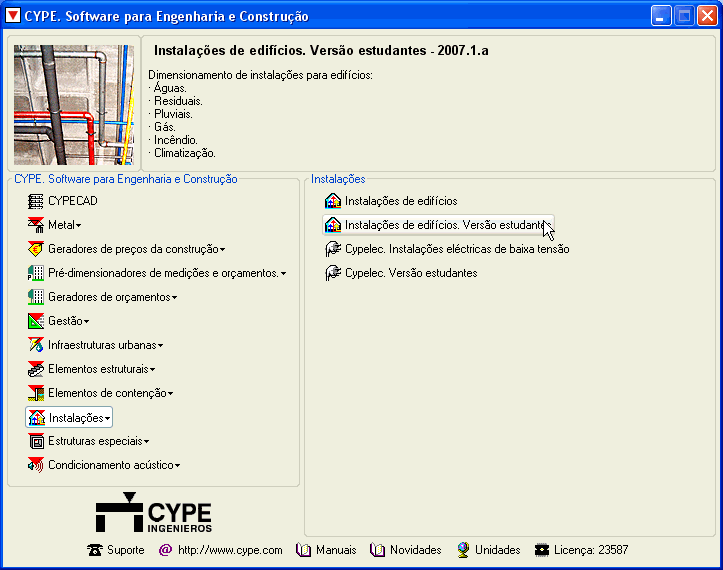Click the Instalações house icon in left list
Screen dimensions: 723x570
(x=36, y=418)
